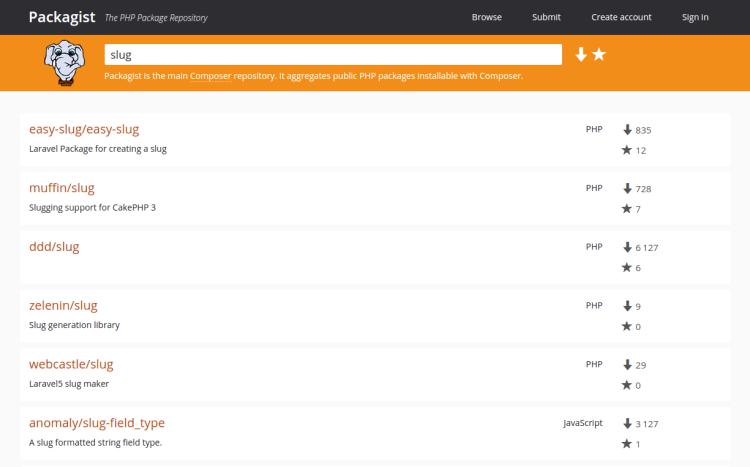
Task: Open the muffin/slug package
Action: click(62, 188)
